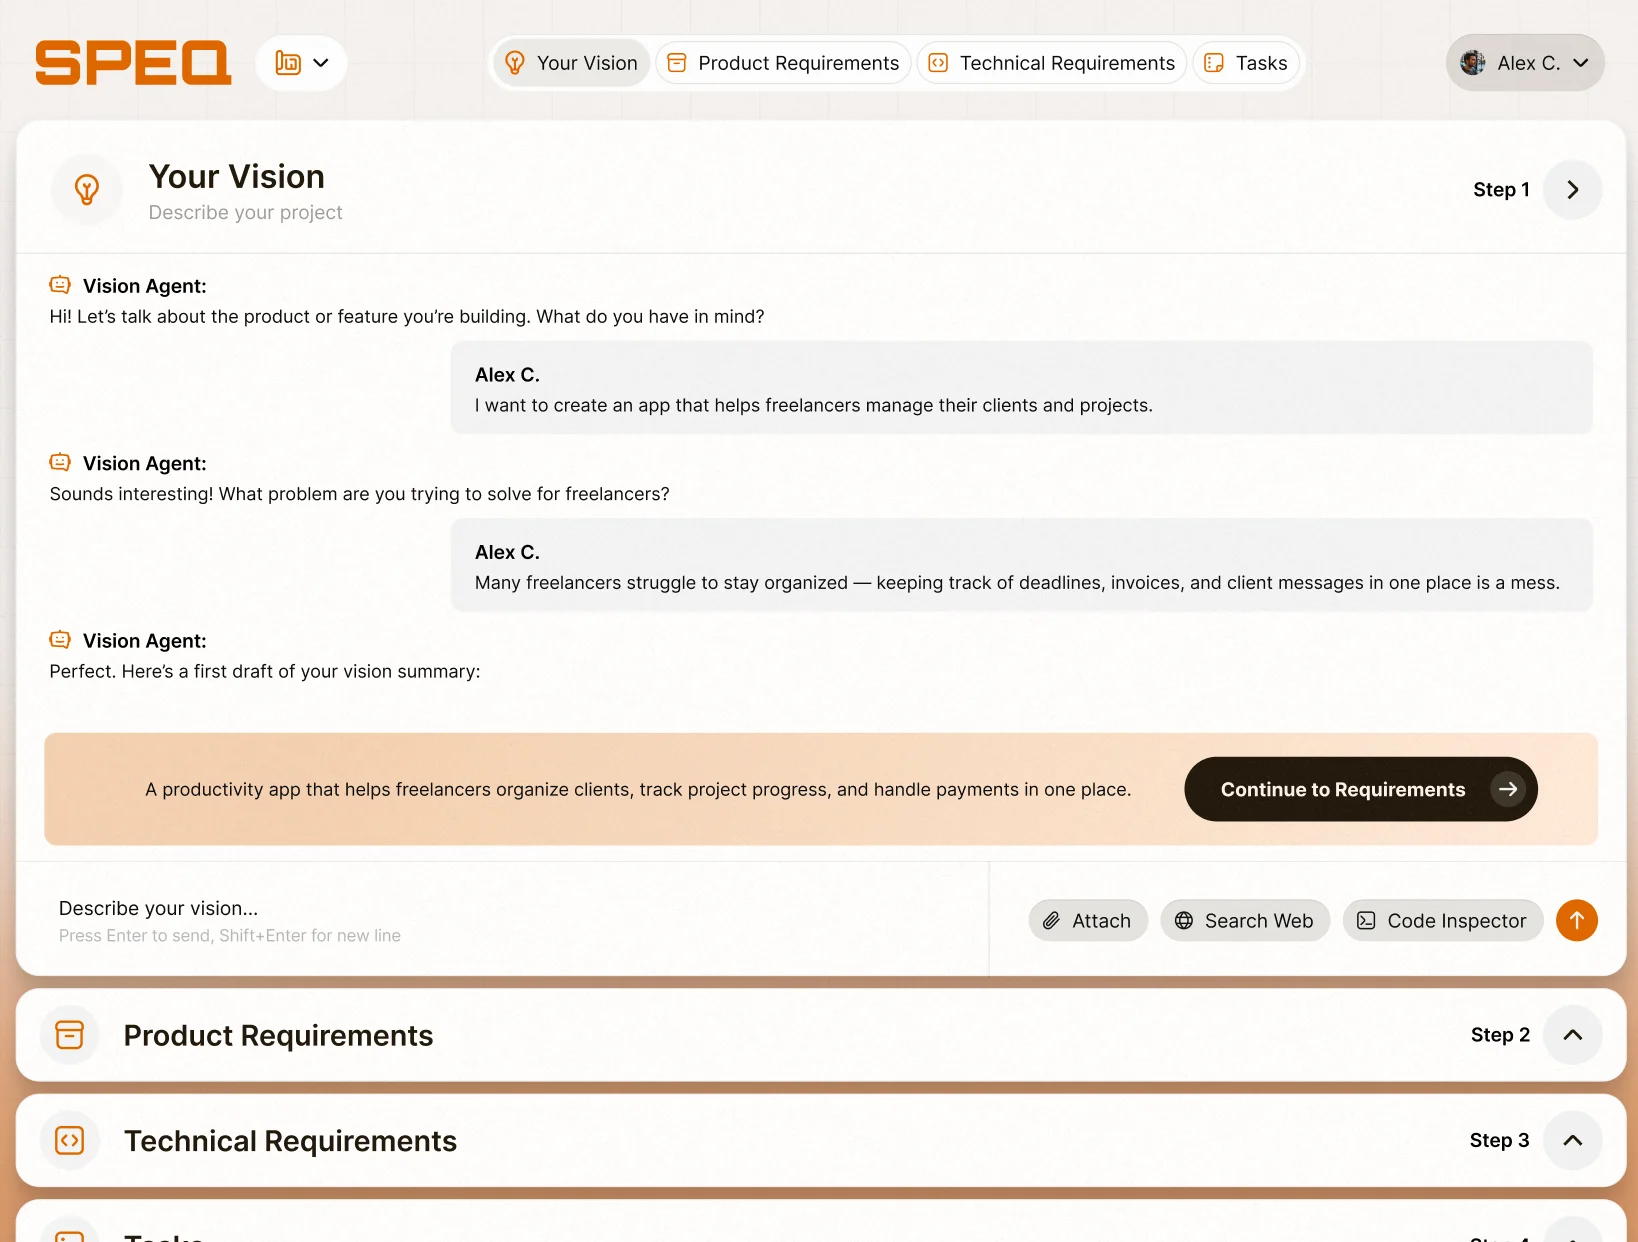
Task: Click the Product Requirements section icon
Action: (x=70, y=1035)
